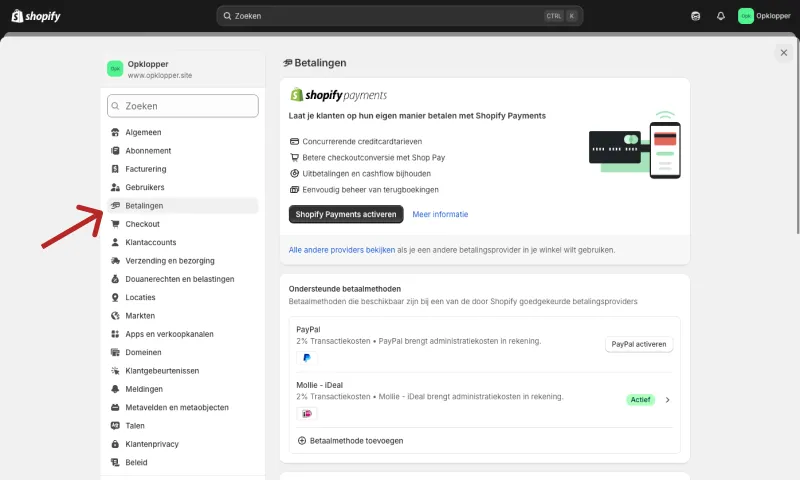Click the iDeal logo badge
Viewport: 800px width, 480px height.
tap(307, 413)
